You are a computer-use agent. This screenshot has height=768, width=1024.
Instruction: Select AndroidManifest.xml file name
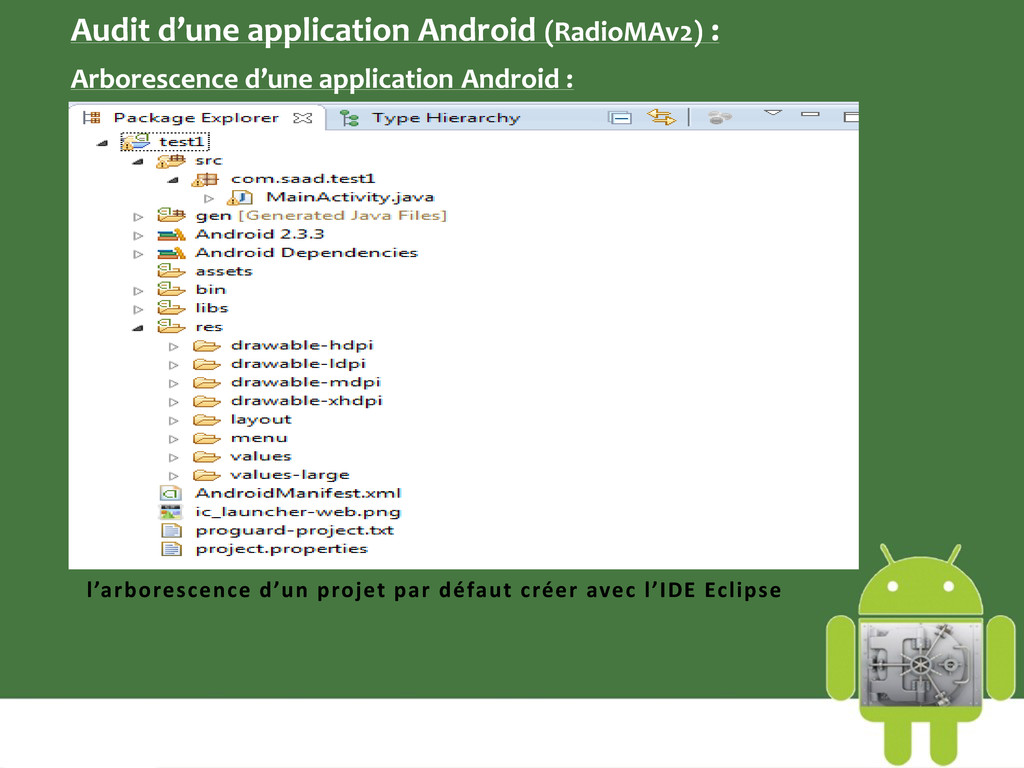(298, 493)
